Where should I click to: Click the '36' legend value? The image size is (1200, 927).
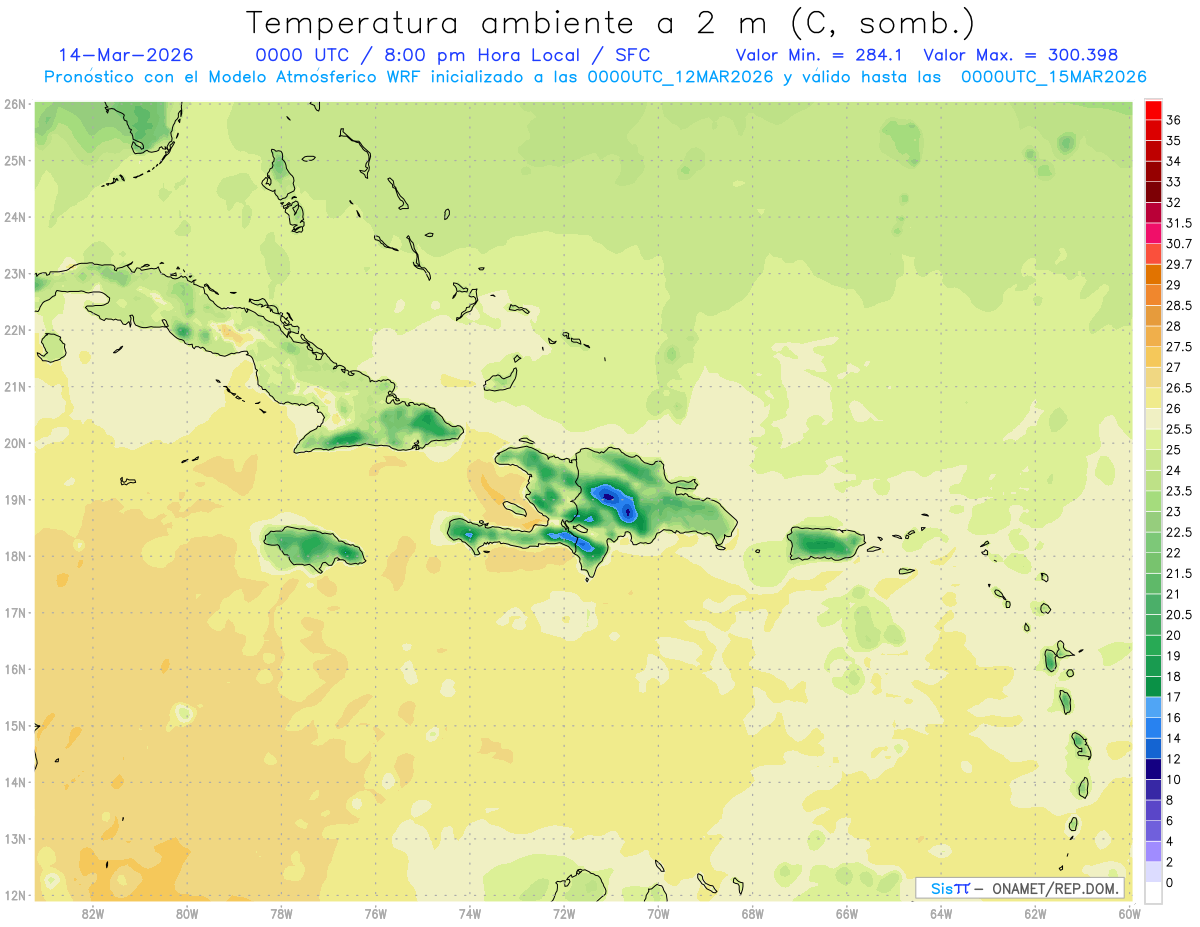coord(1174,120)
